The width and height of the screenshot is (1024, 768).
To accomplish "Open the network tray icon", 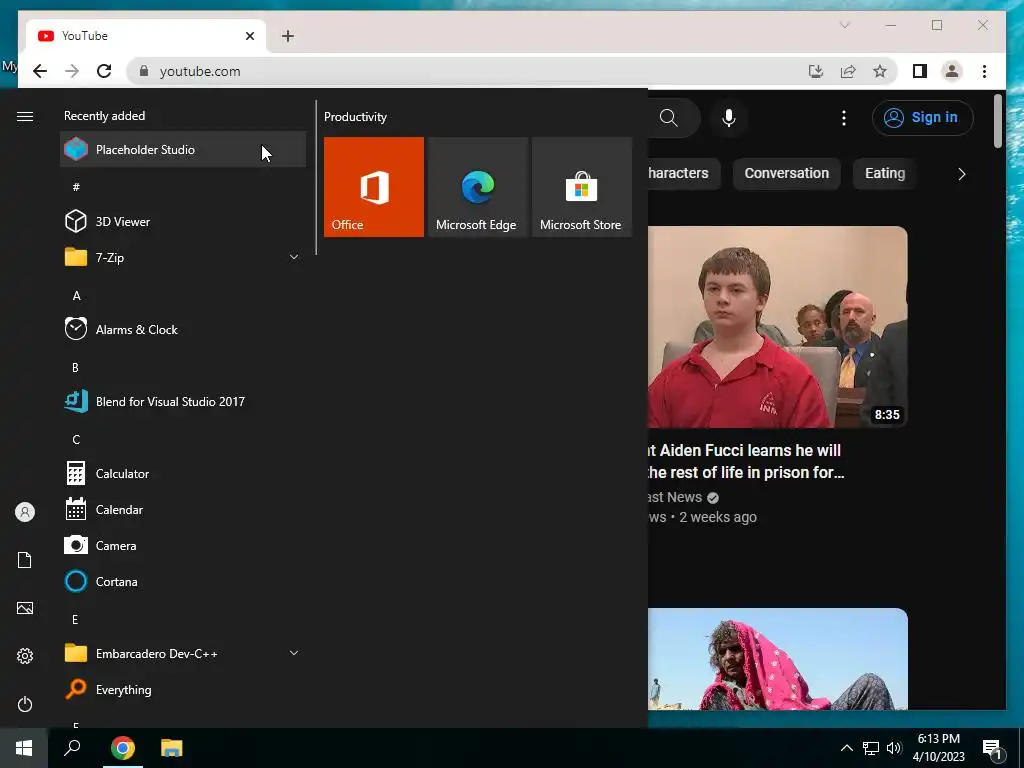I will (x=871, y=748).
